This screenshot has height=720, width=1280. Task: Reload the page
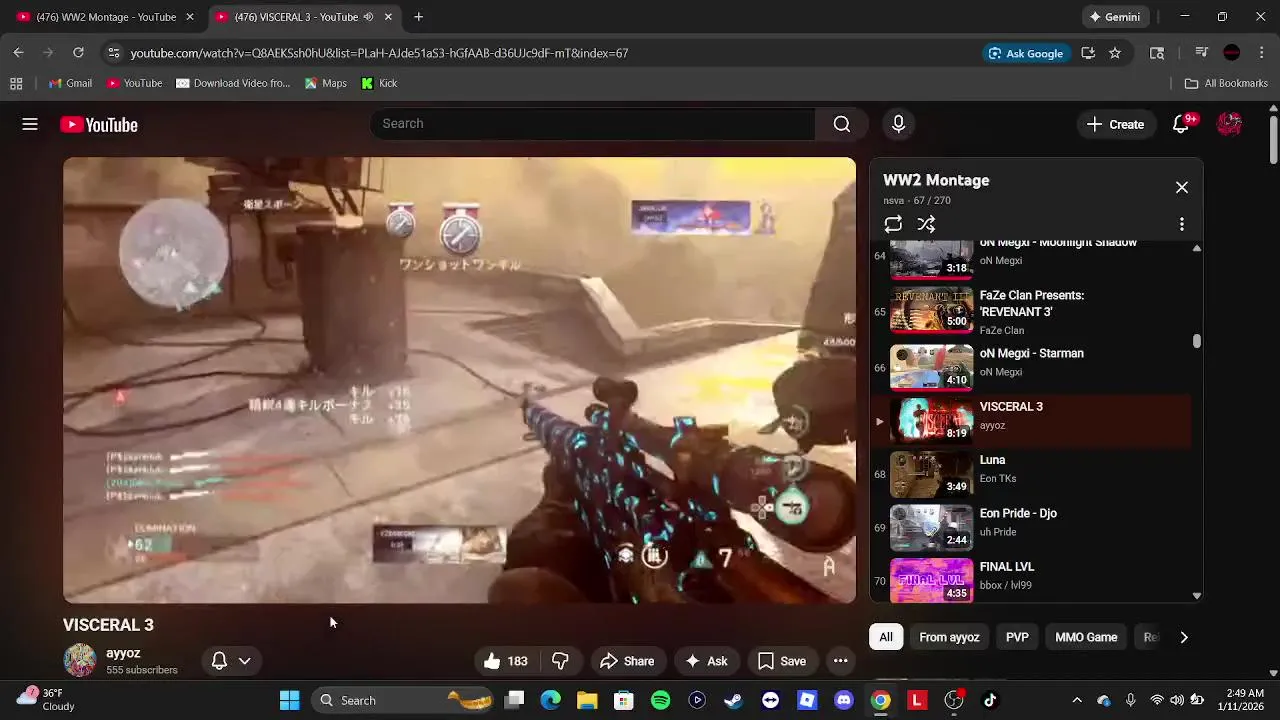78,53
